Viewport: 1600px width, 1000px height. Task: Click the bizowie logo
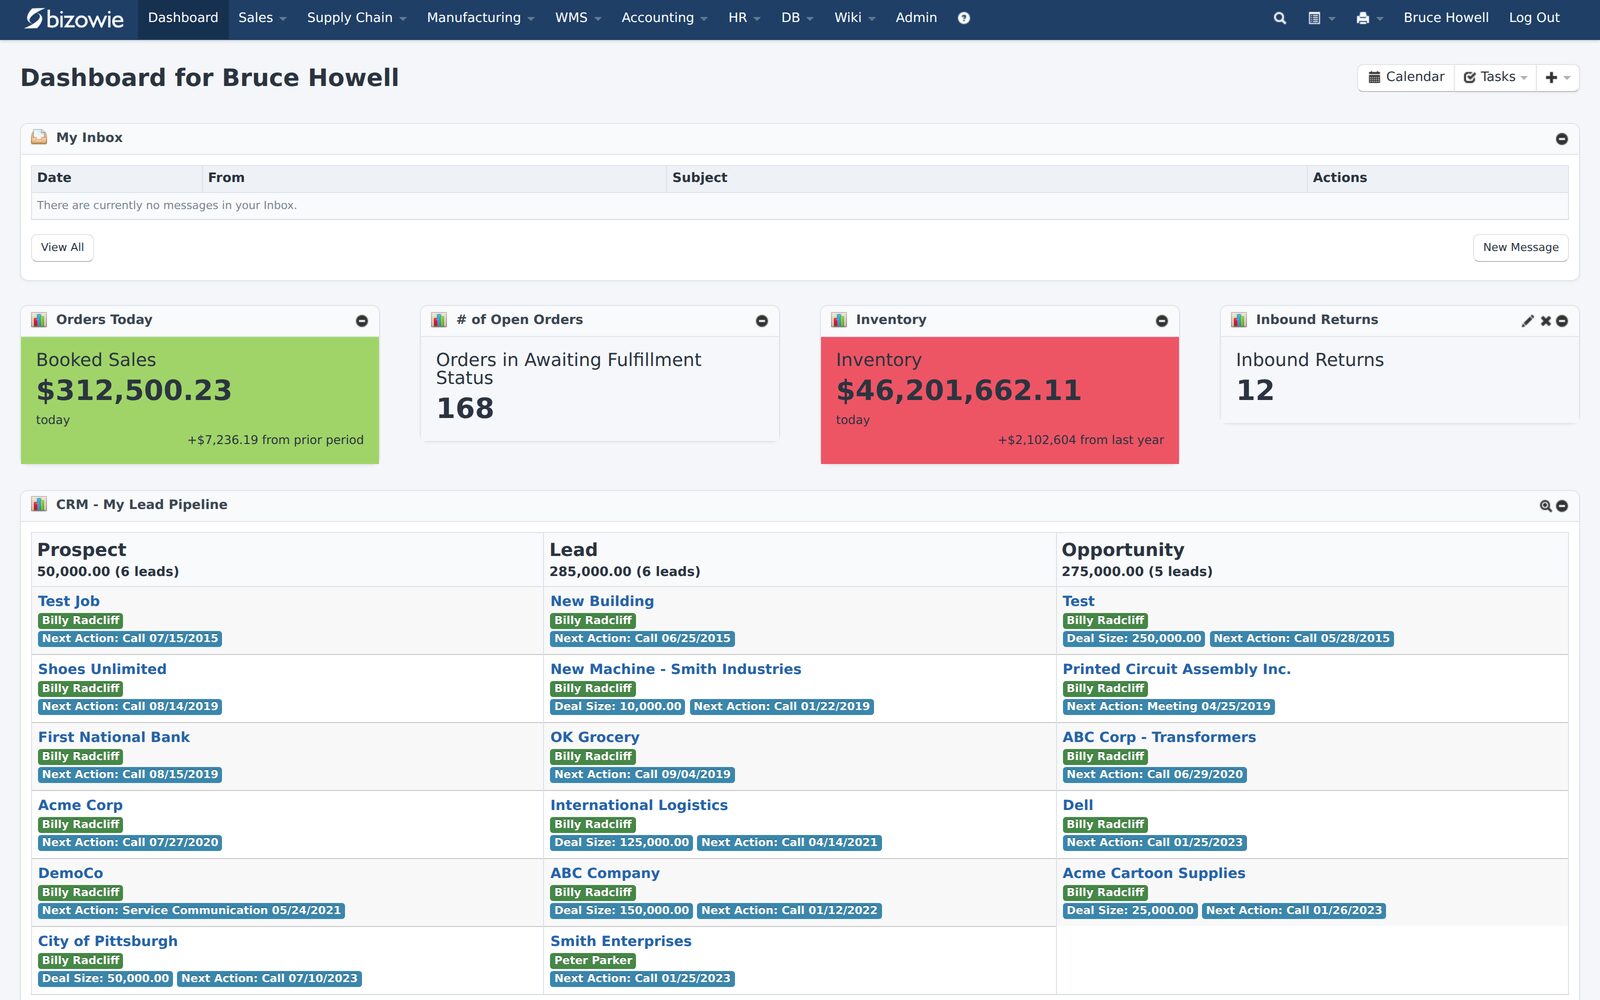[x=75, y=18]
